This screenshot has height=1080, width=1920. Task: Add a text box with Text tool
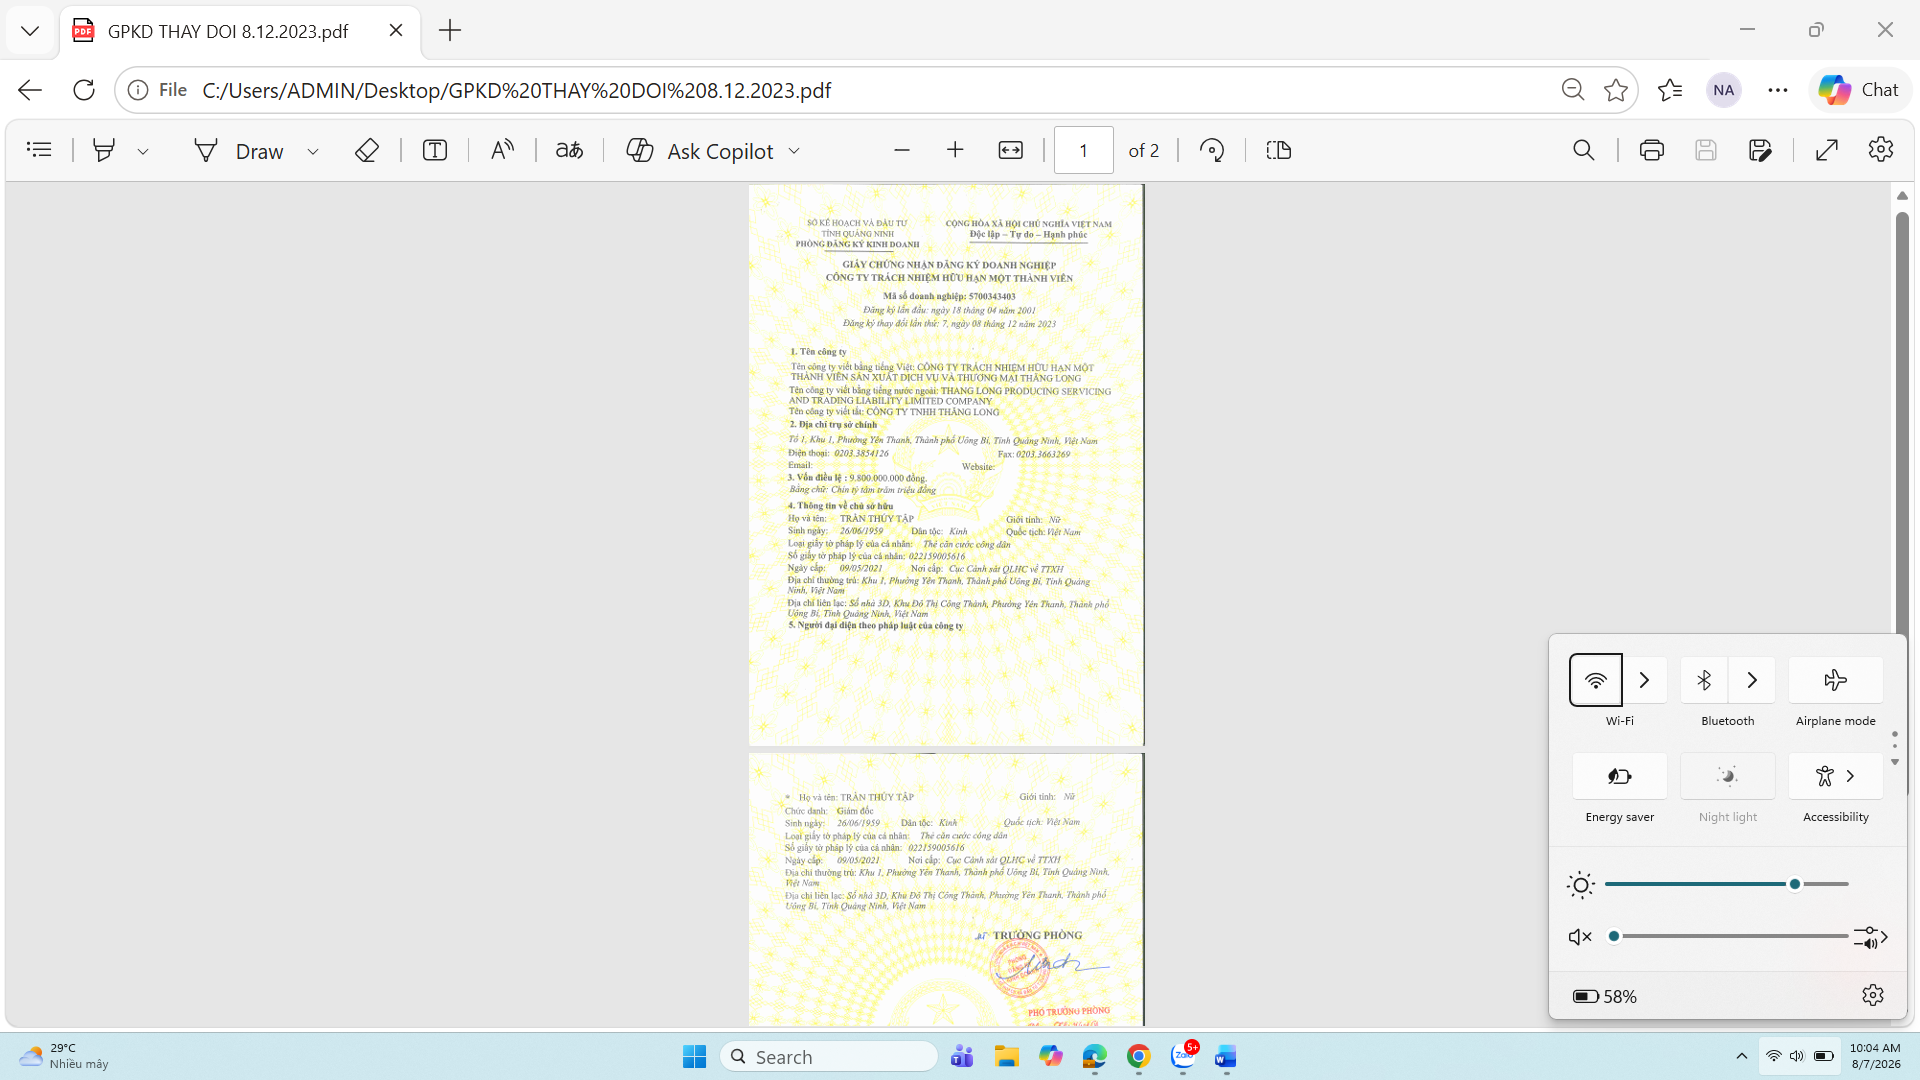click(x=435, y=150)
